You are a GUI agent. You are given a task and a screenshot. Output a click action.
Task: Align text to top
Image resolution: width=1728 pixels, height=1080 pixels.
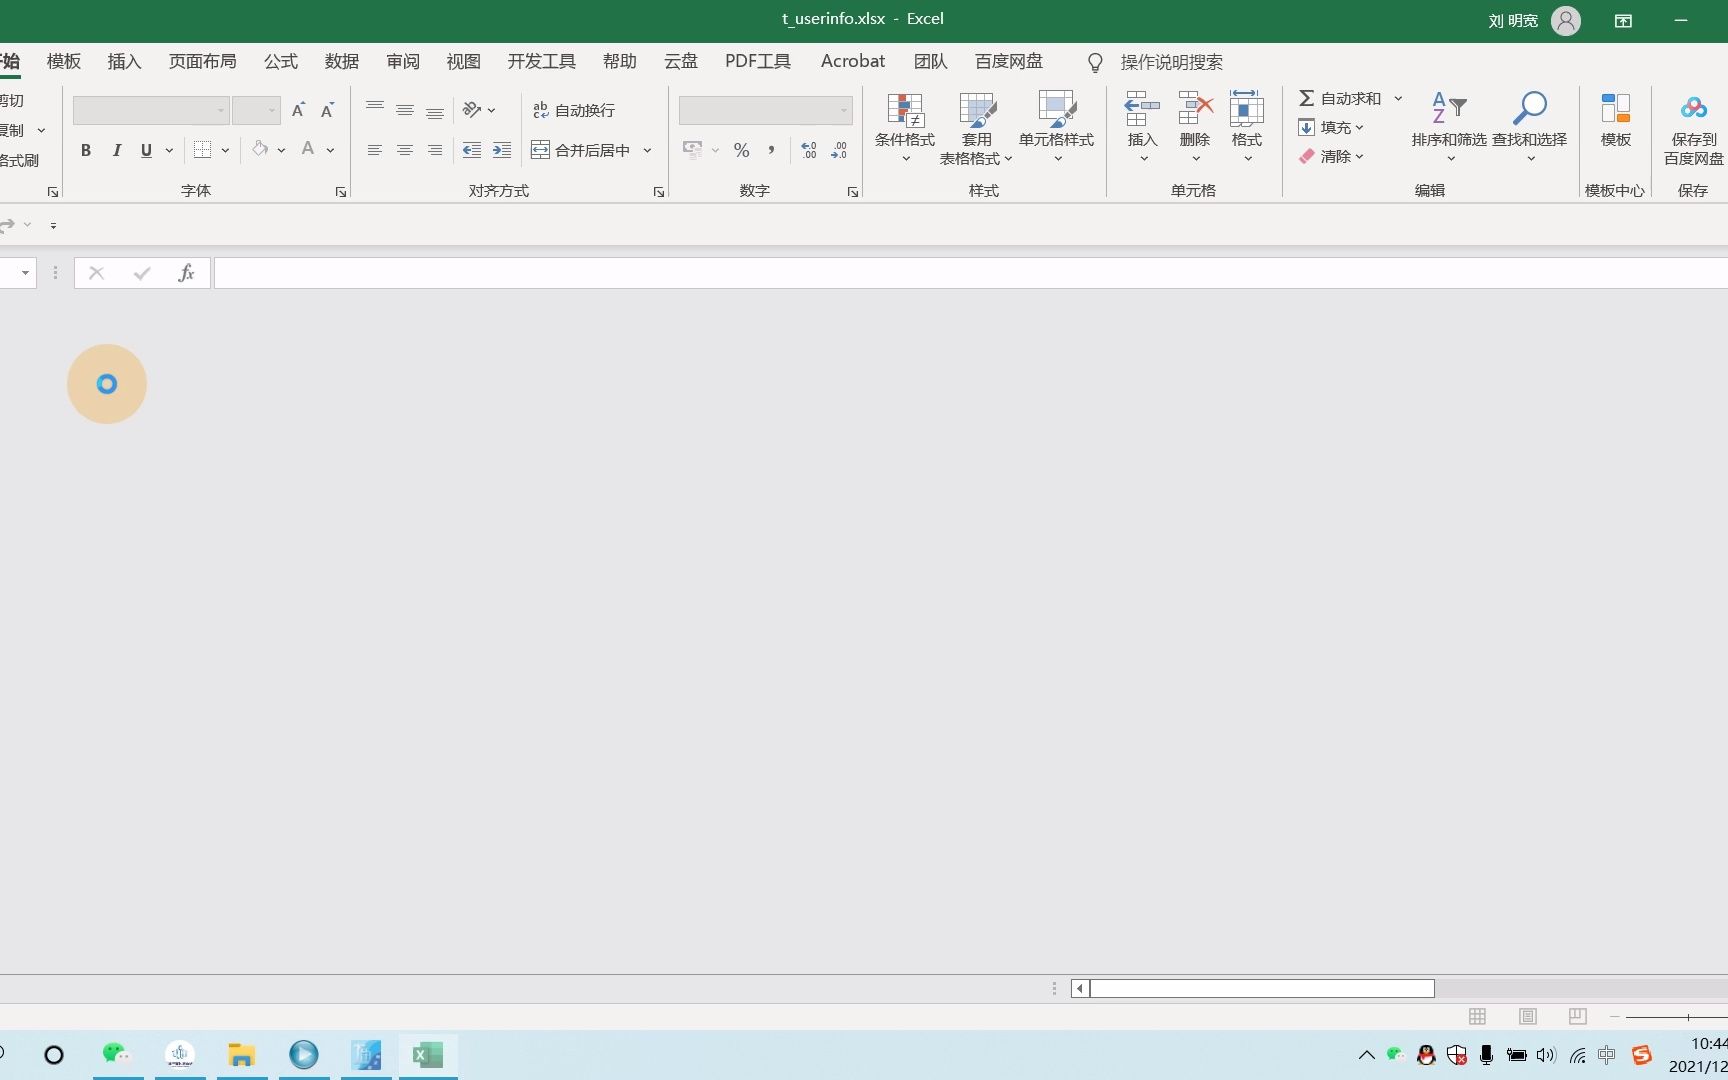point(375,110)
